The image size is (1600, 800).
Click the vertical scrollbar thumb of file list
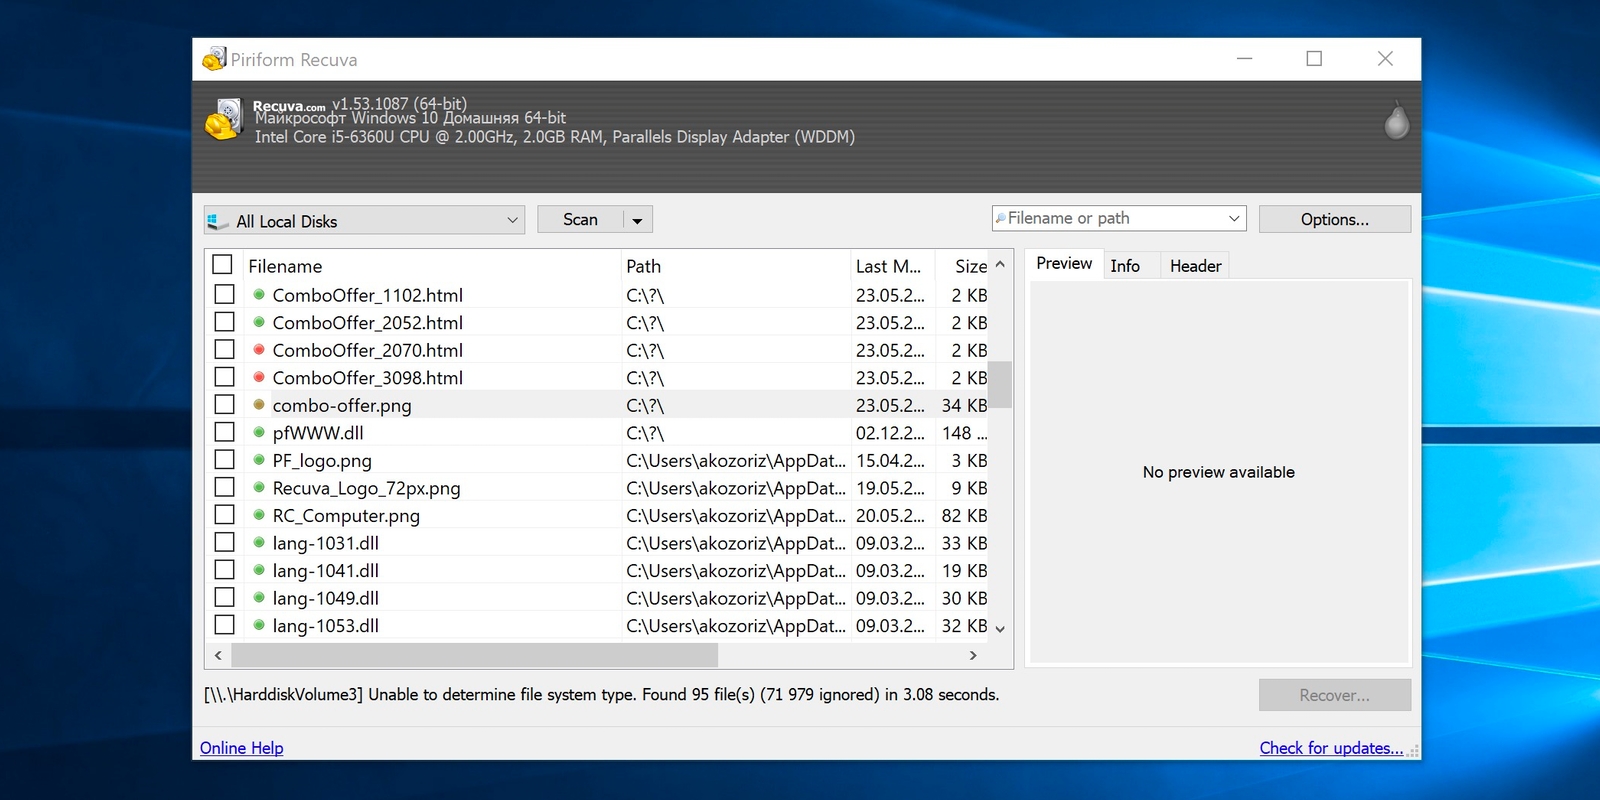pos(1000,384)
